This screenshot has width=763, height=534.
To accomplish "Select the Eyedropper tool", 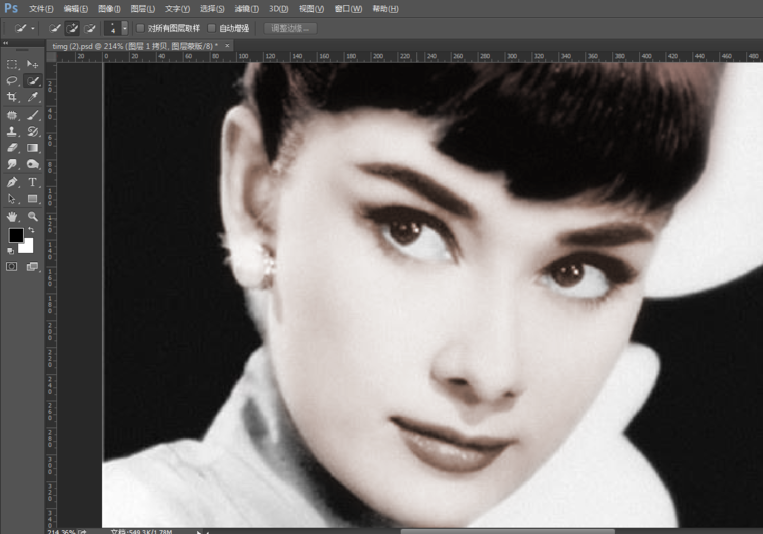I will (x=33, y=97).
